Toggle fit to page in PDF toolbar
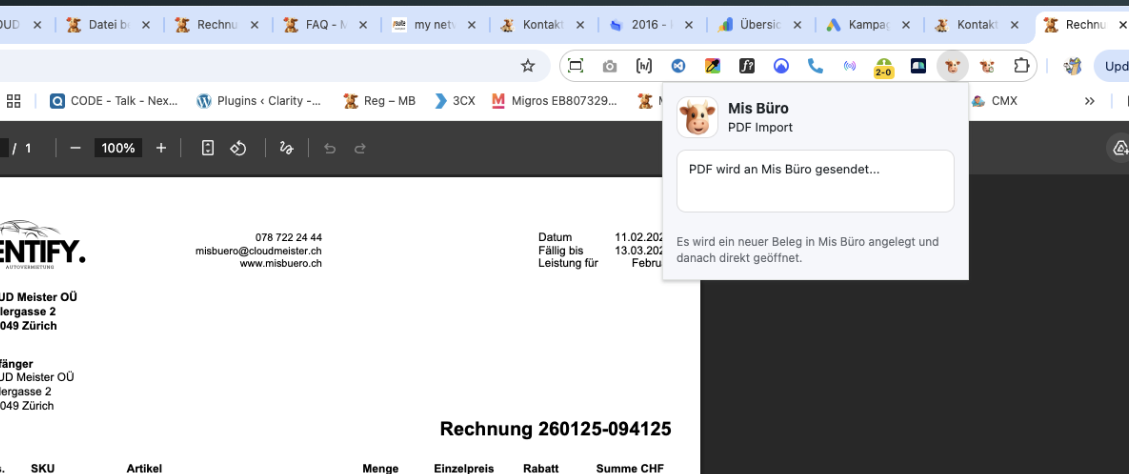The height and width of the screenshot is (474, 1129). [x=208, y=148]
